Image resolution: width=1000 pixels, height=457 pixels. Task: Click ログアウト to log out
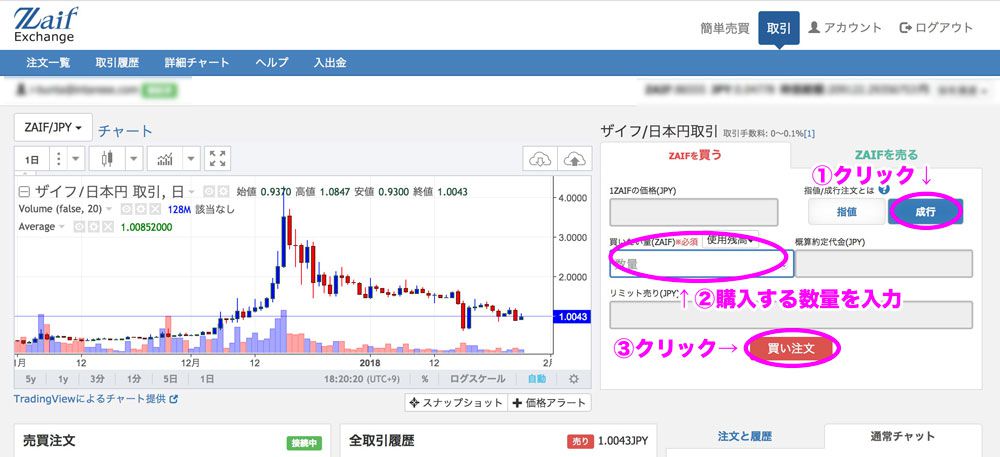coord(936,28)
